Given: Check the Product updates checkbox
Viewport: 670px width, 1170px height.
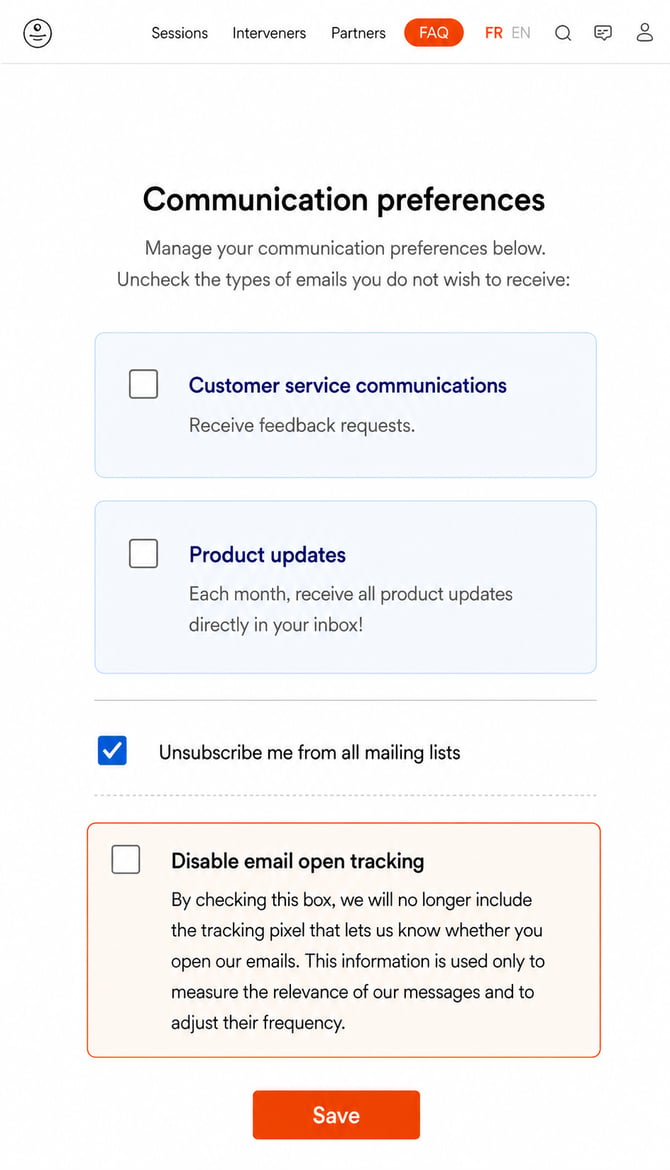Looking at the screenshot, I should point(143,554).
